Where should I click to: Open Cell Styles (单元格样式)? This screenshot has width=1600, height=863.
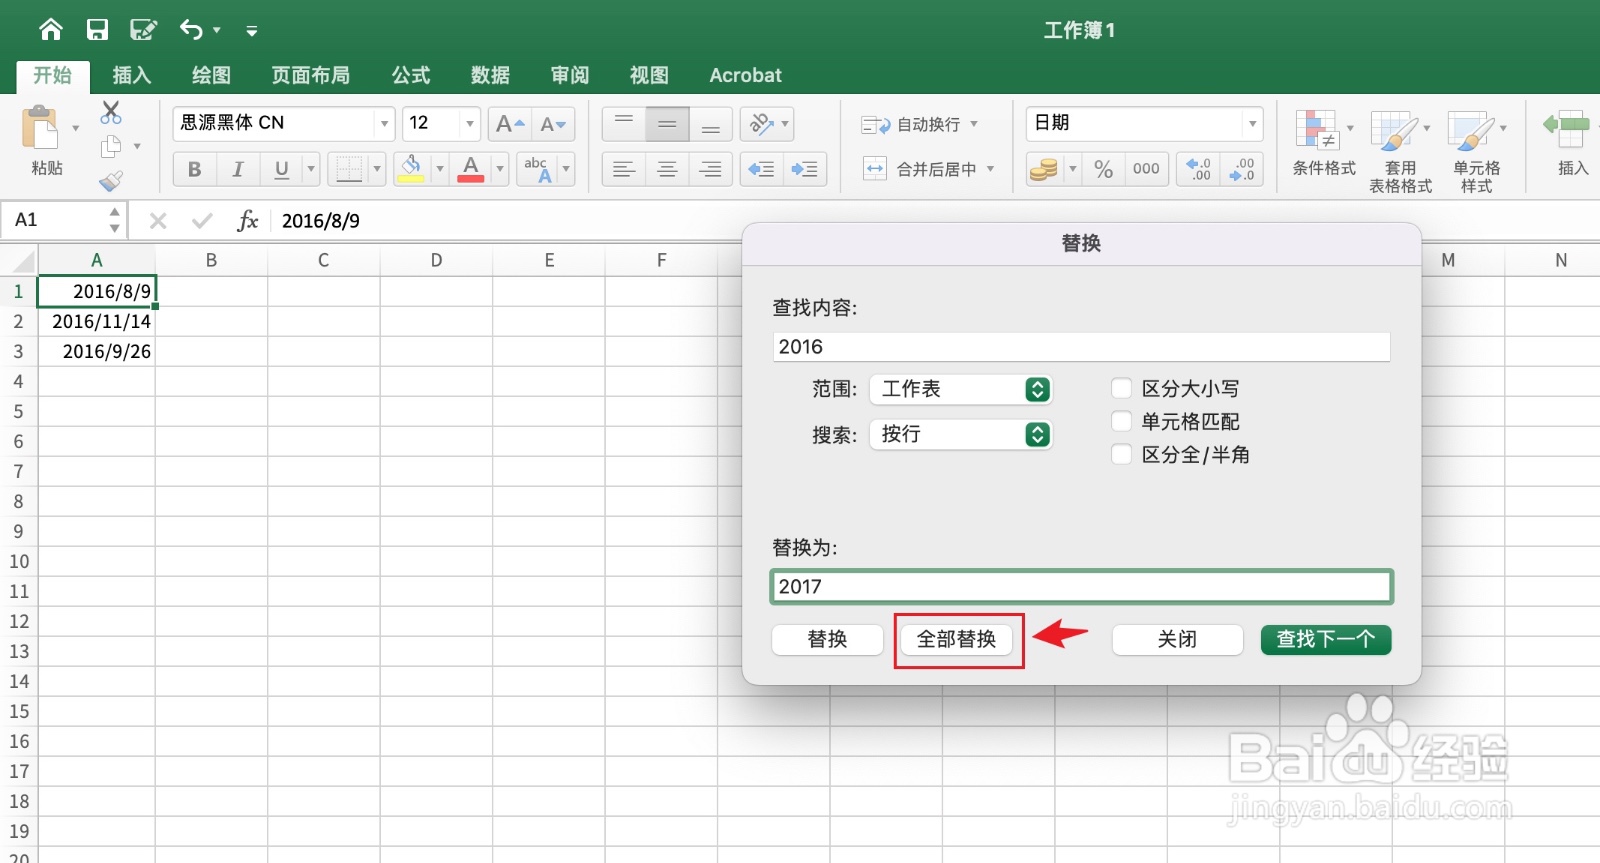1477,151
